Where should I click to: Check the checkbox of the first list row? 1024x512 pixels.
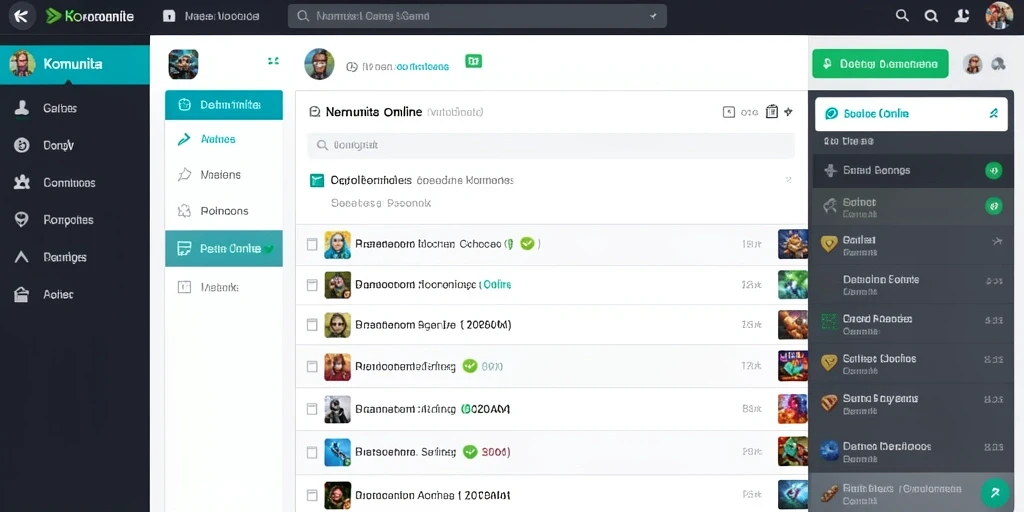312,244
